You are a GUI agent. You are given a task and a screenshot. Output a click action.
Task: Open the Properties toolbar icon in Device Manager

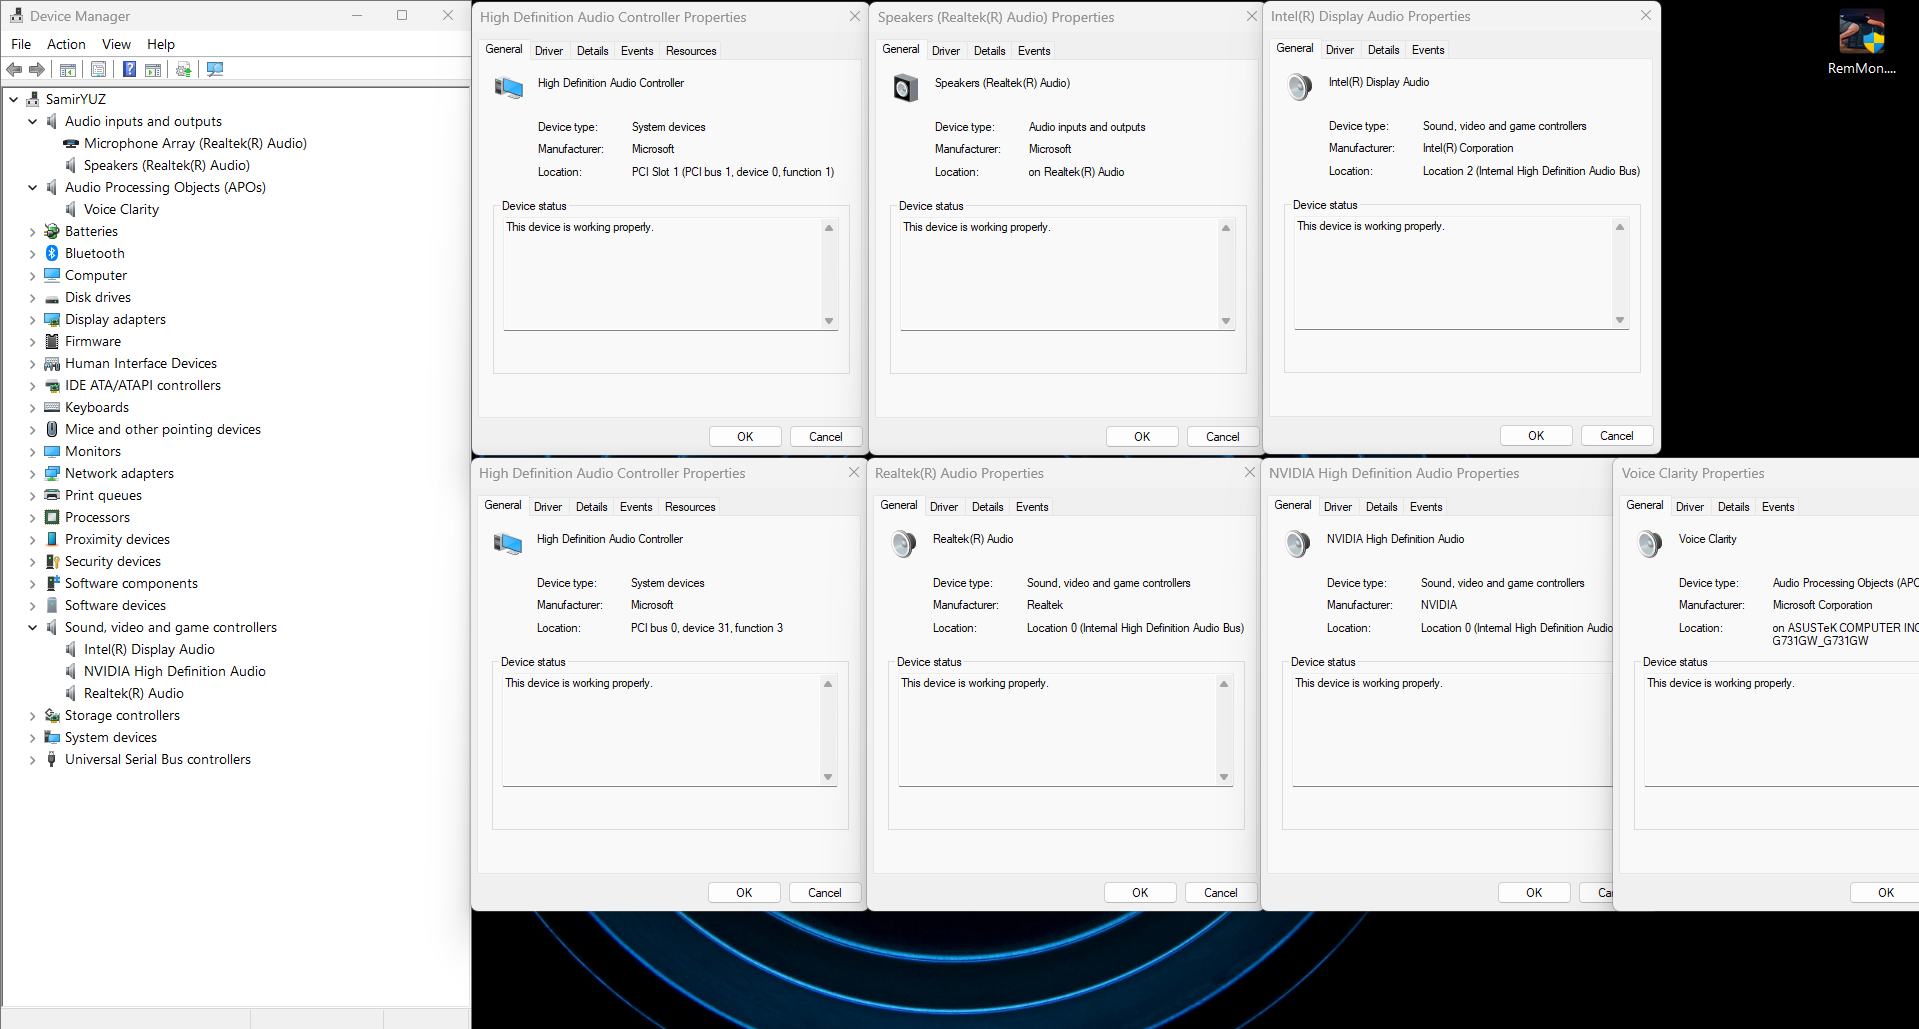(98, 69)
